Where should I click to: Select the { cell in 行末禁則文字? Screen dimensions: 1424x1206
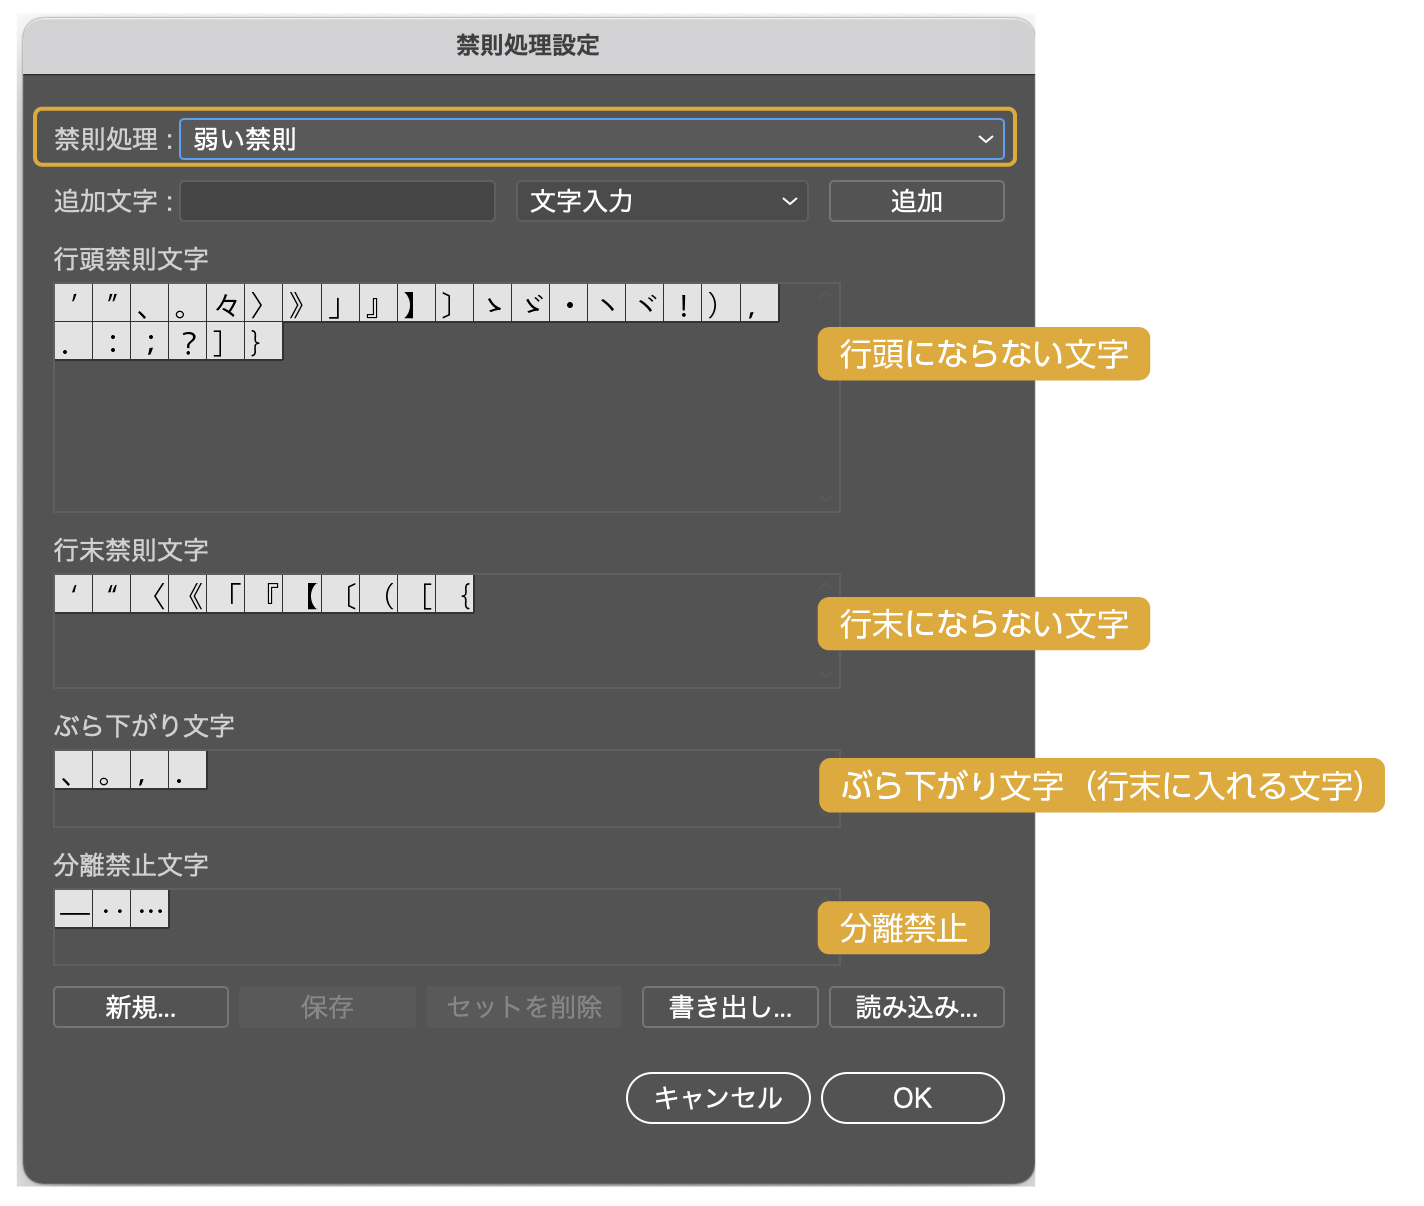[454, 594]
